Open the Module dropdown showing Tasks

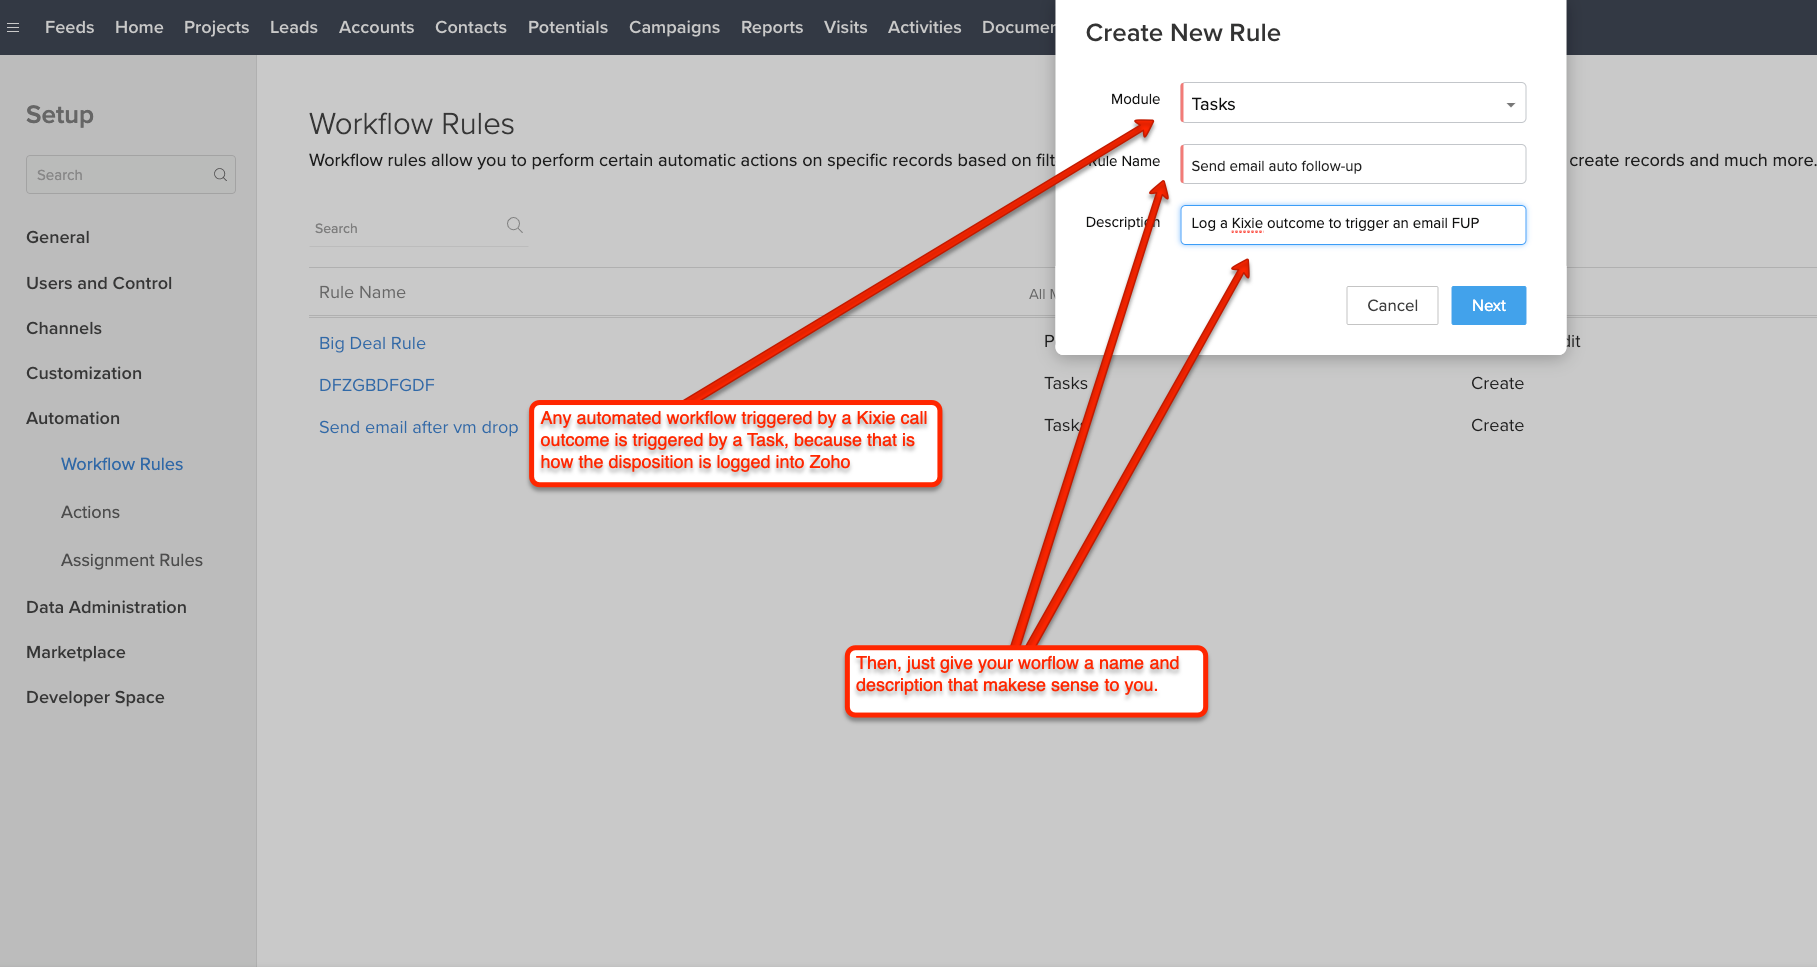point(1353,103)
